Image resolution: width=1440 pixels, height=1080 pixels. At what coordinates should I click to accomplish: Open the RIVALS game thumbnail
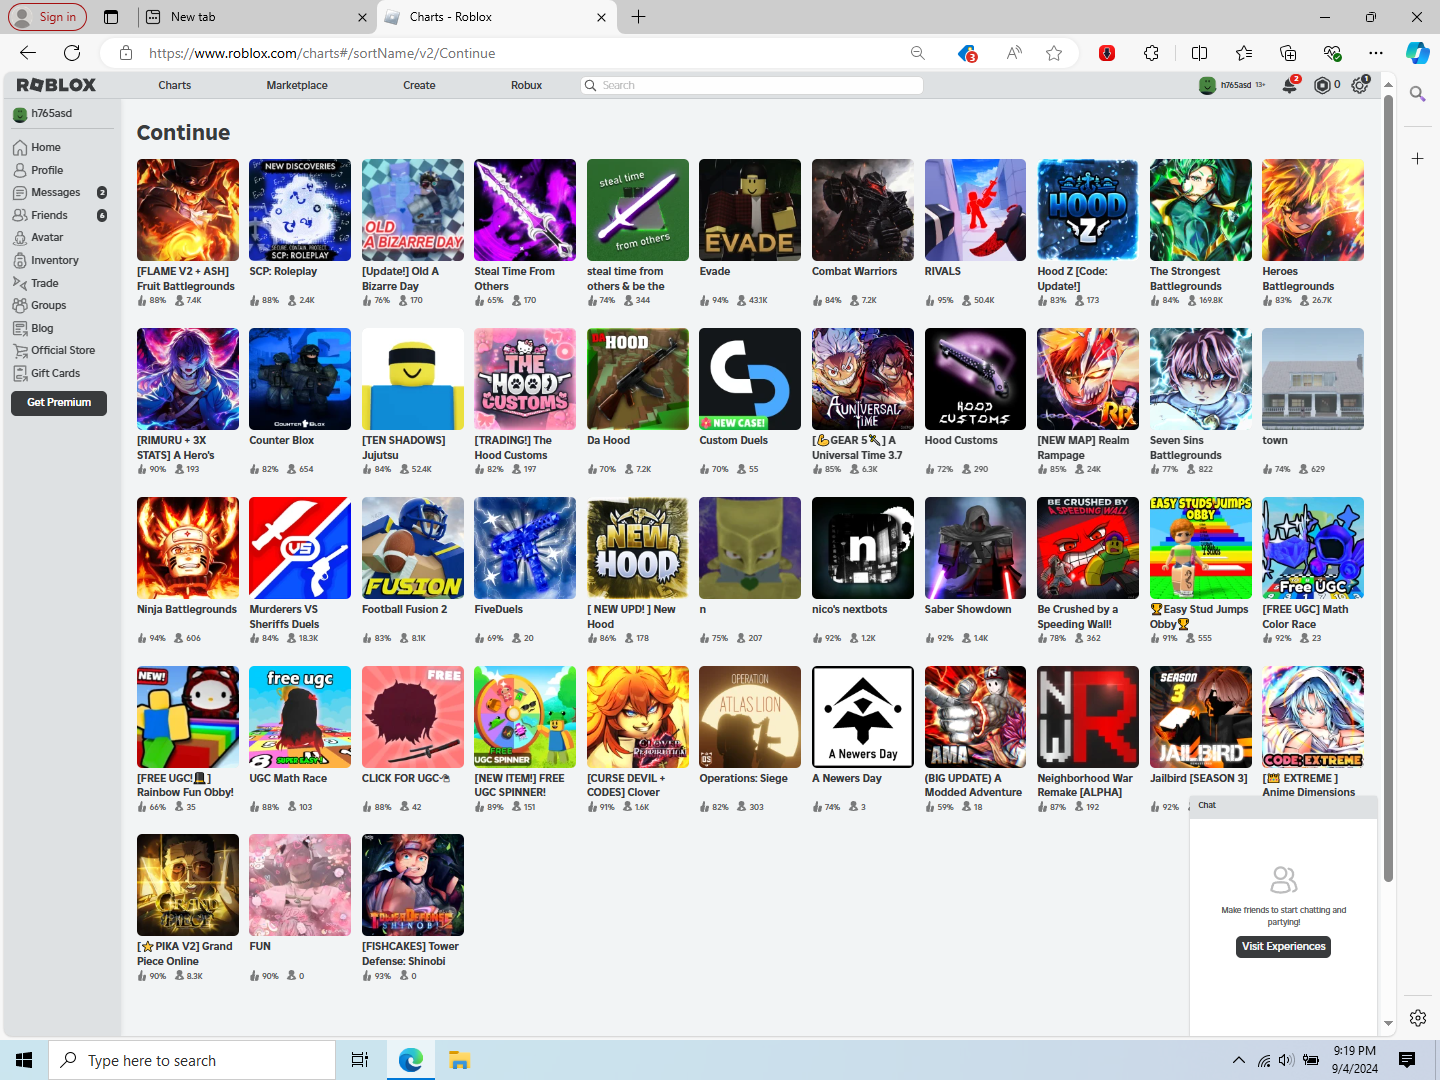coord(975,210)
